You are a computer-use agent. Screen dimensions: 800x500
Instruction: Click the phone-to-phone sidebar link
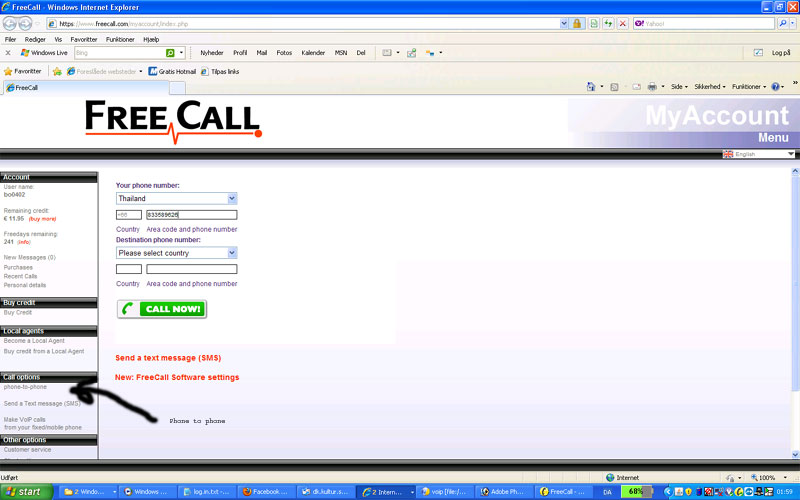[x=25, y=387]
